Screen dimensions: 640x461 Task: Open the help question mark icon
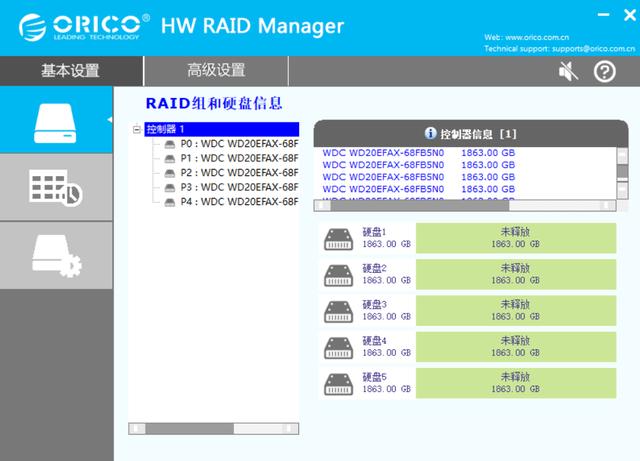(604, 72)
